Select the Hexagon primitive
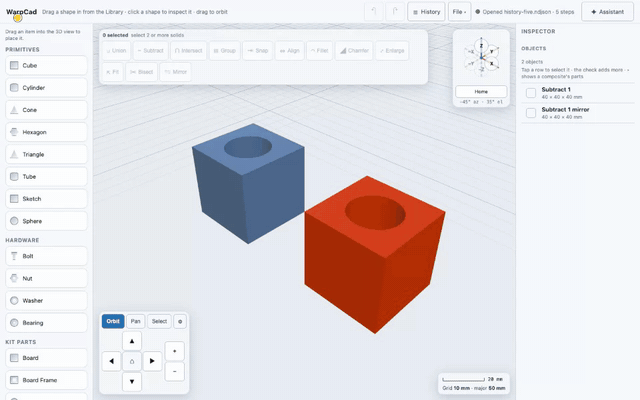 [46, 132]
